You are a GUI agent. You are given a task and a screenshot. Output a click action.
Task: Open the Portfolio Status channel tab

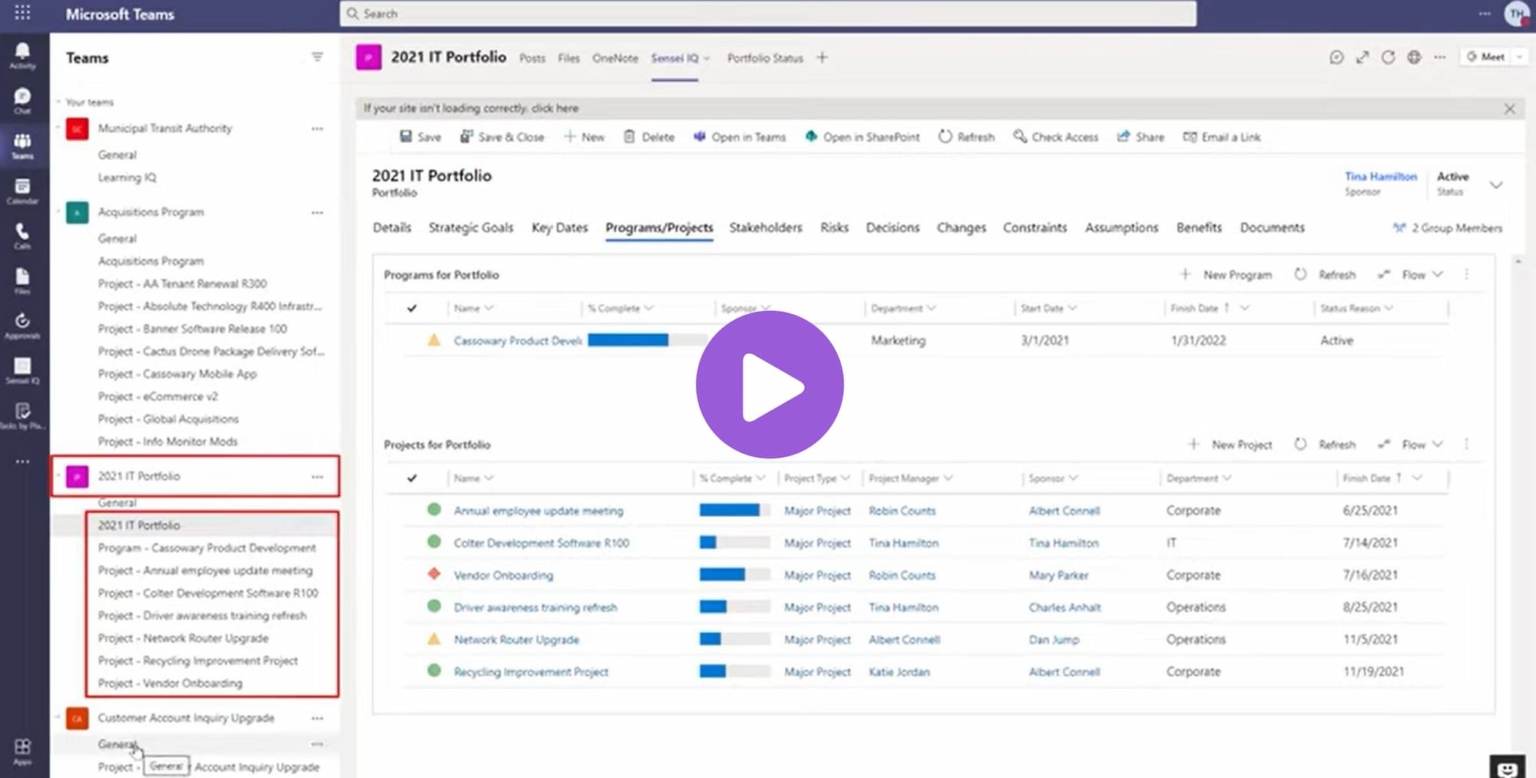765,58
